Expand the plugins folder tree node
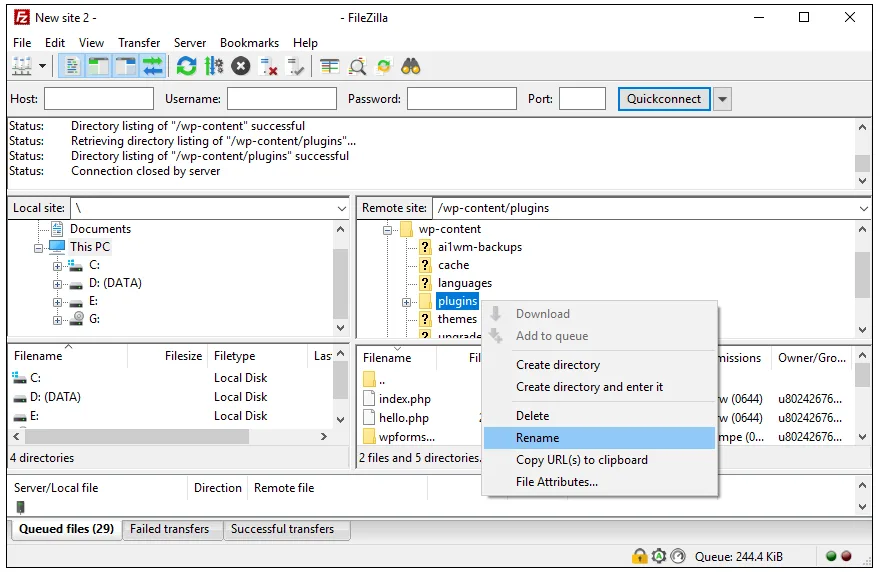The height and width of the screenshot is (572, 880). 406,302
